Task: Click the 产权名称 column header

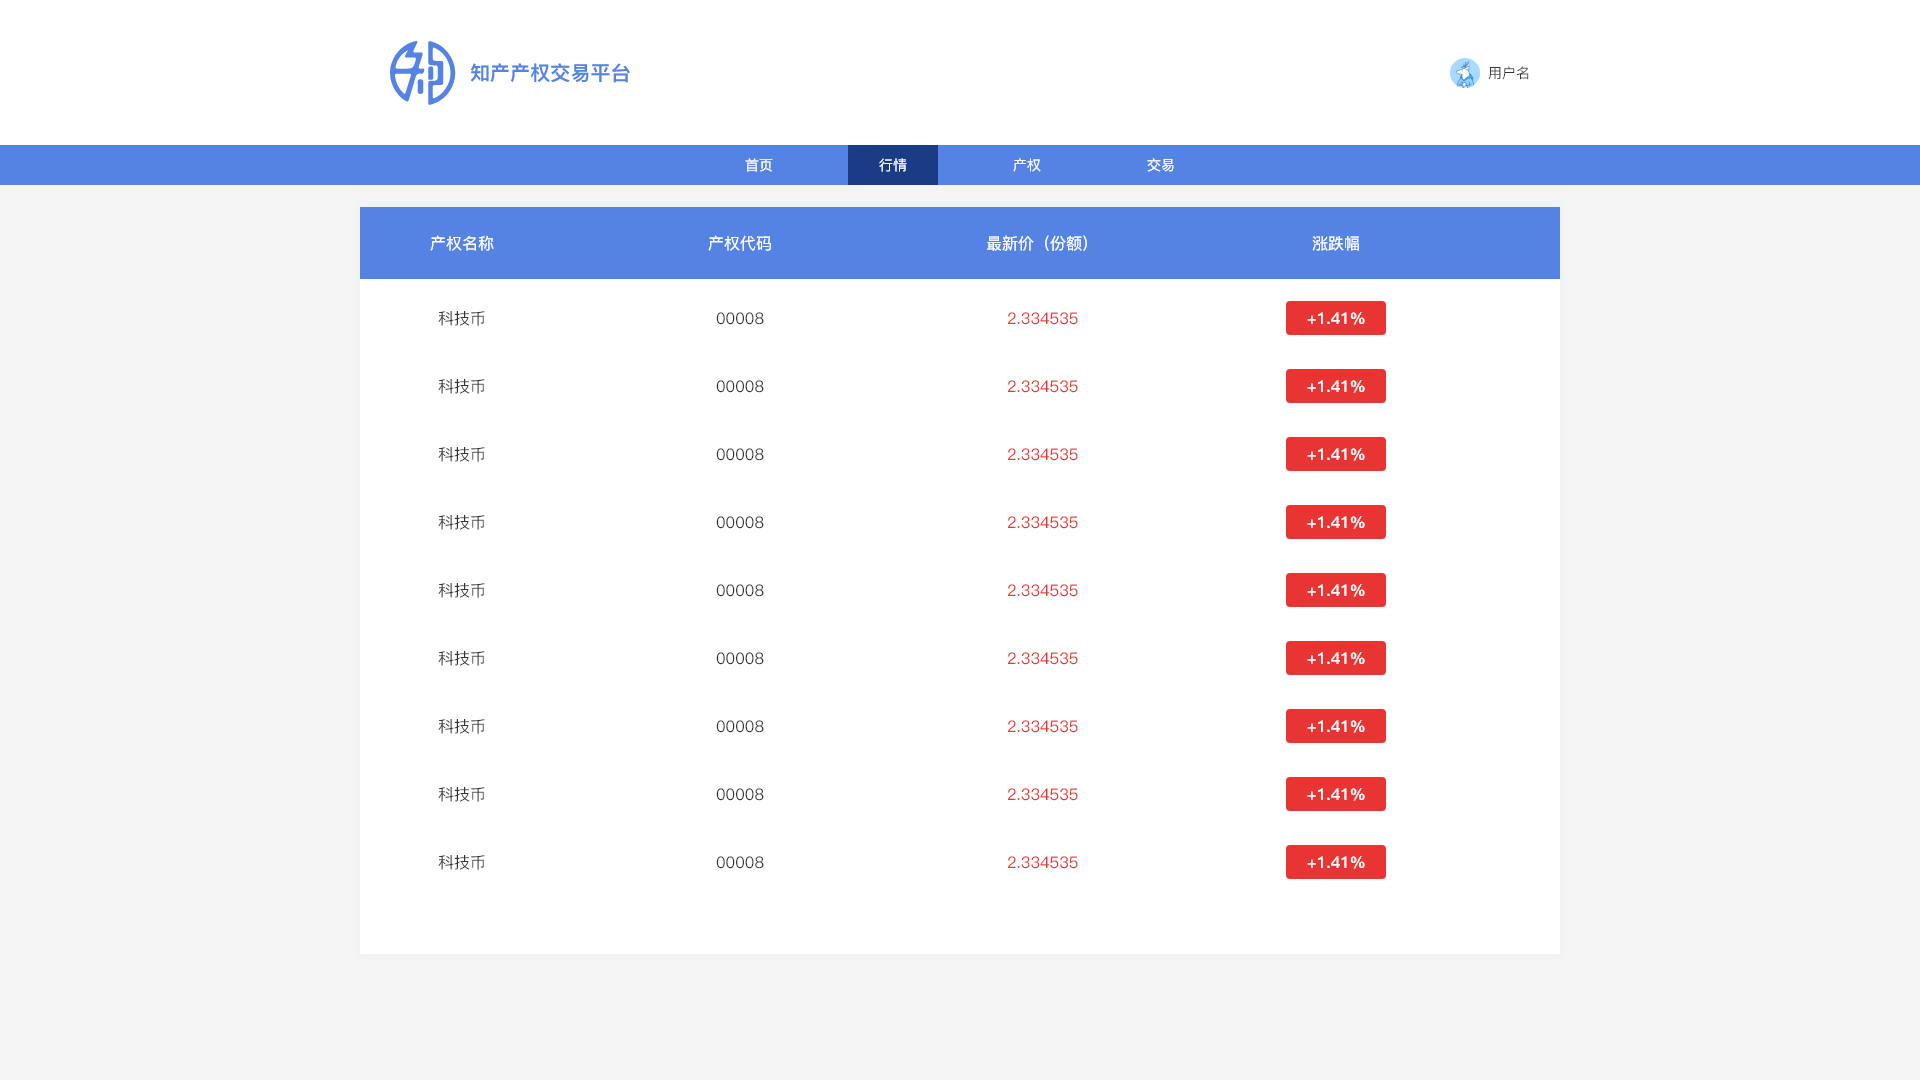Action: (x=461, y=243)
